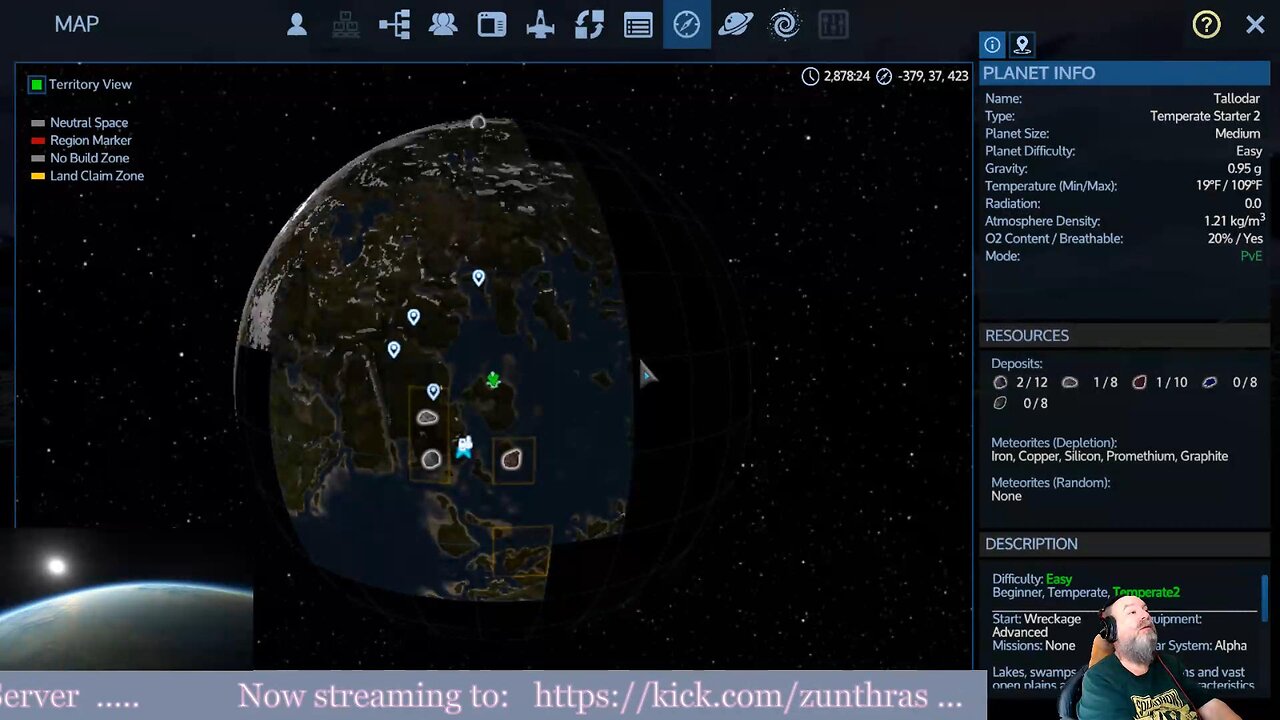This screenshot has height=720, width=1280.
Task: Click the 2/12 deposit resource icon
Action: pos(1000,383)
